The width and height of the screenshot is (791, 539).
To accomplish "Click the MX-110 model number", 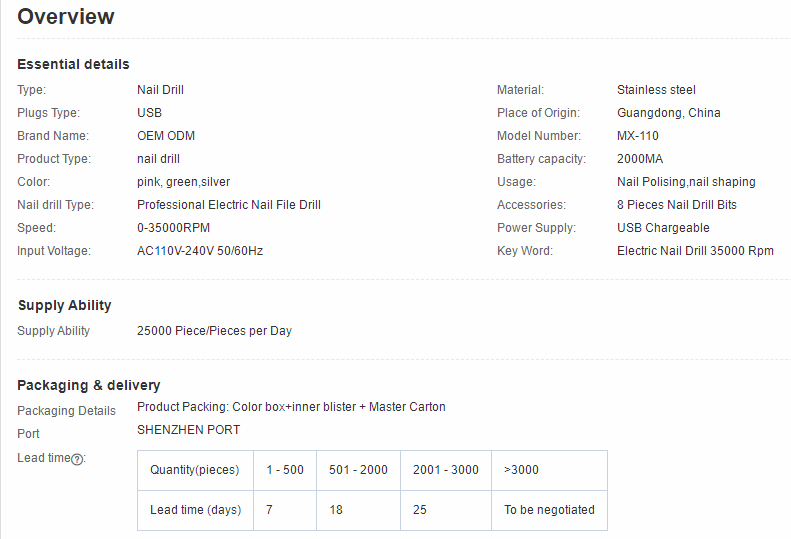I will pyautogui.click(x=638, y=136).
